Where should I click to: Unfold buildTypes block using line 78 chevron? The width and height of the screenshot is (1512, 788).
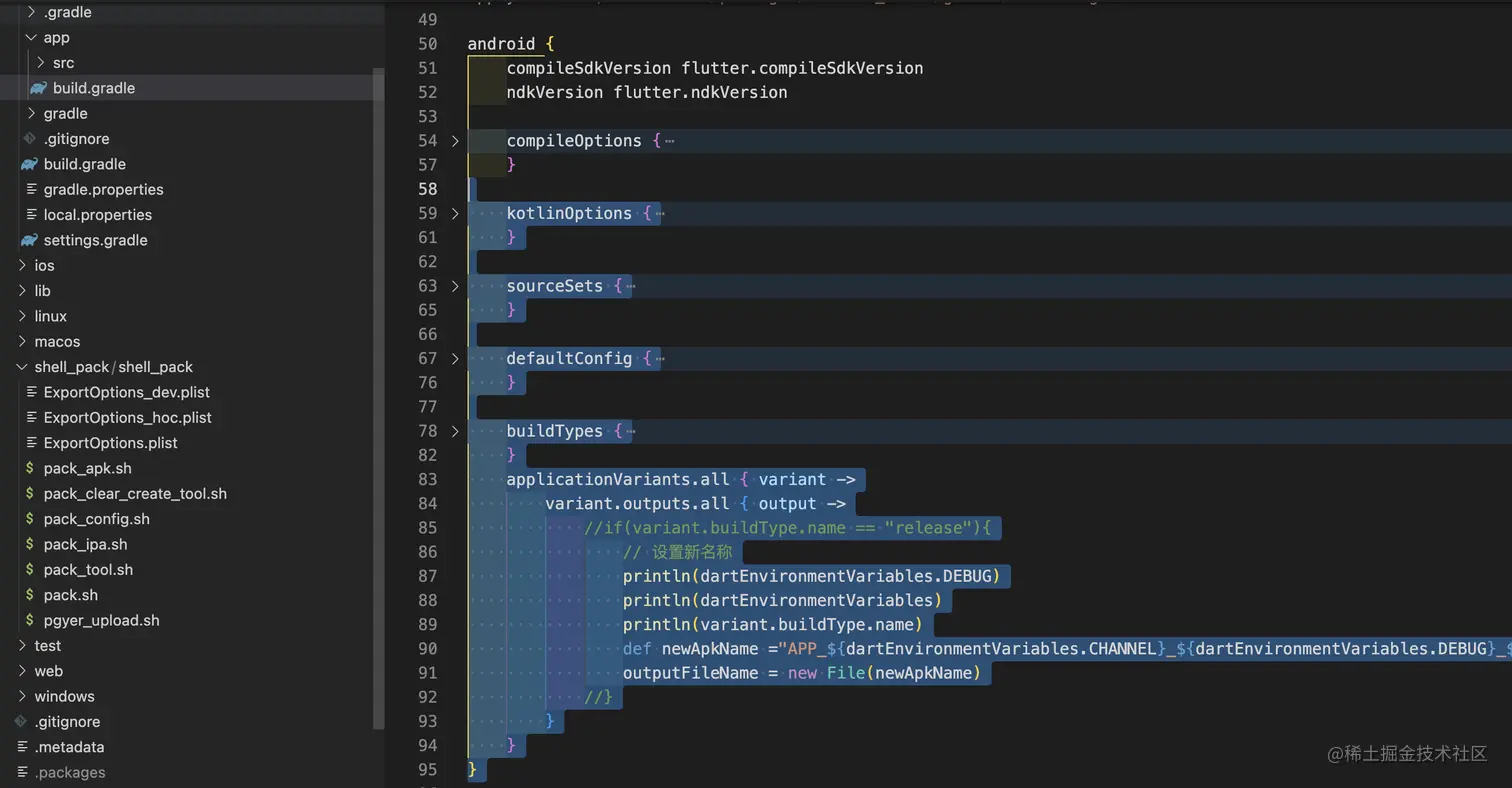[455, 431]
